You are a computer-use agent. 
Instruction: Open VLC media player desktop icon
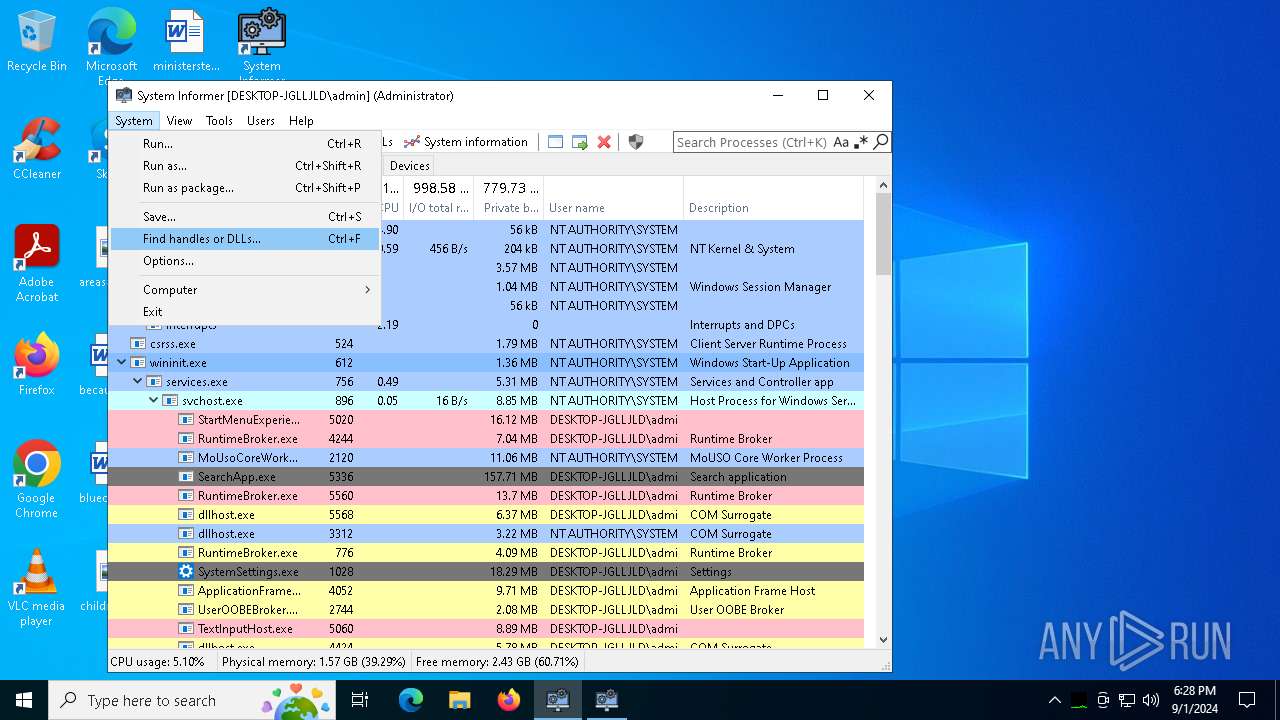[x=37, y=588]
